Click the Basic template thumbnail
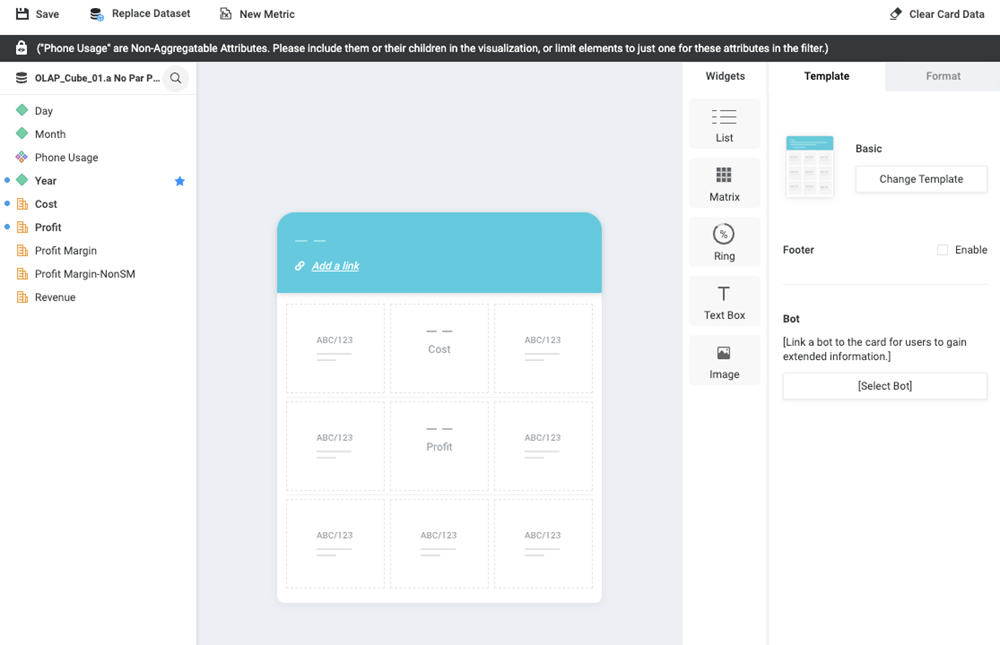The width and height of the screenshot is (1000, 645). [809, 166]
